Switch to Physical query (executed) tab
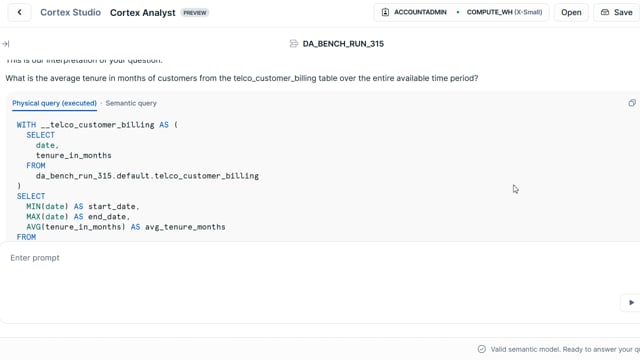Image resolution: width=640 pixels, height=360 pixels. click(x=54, y=103)
